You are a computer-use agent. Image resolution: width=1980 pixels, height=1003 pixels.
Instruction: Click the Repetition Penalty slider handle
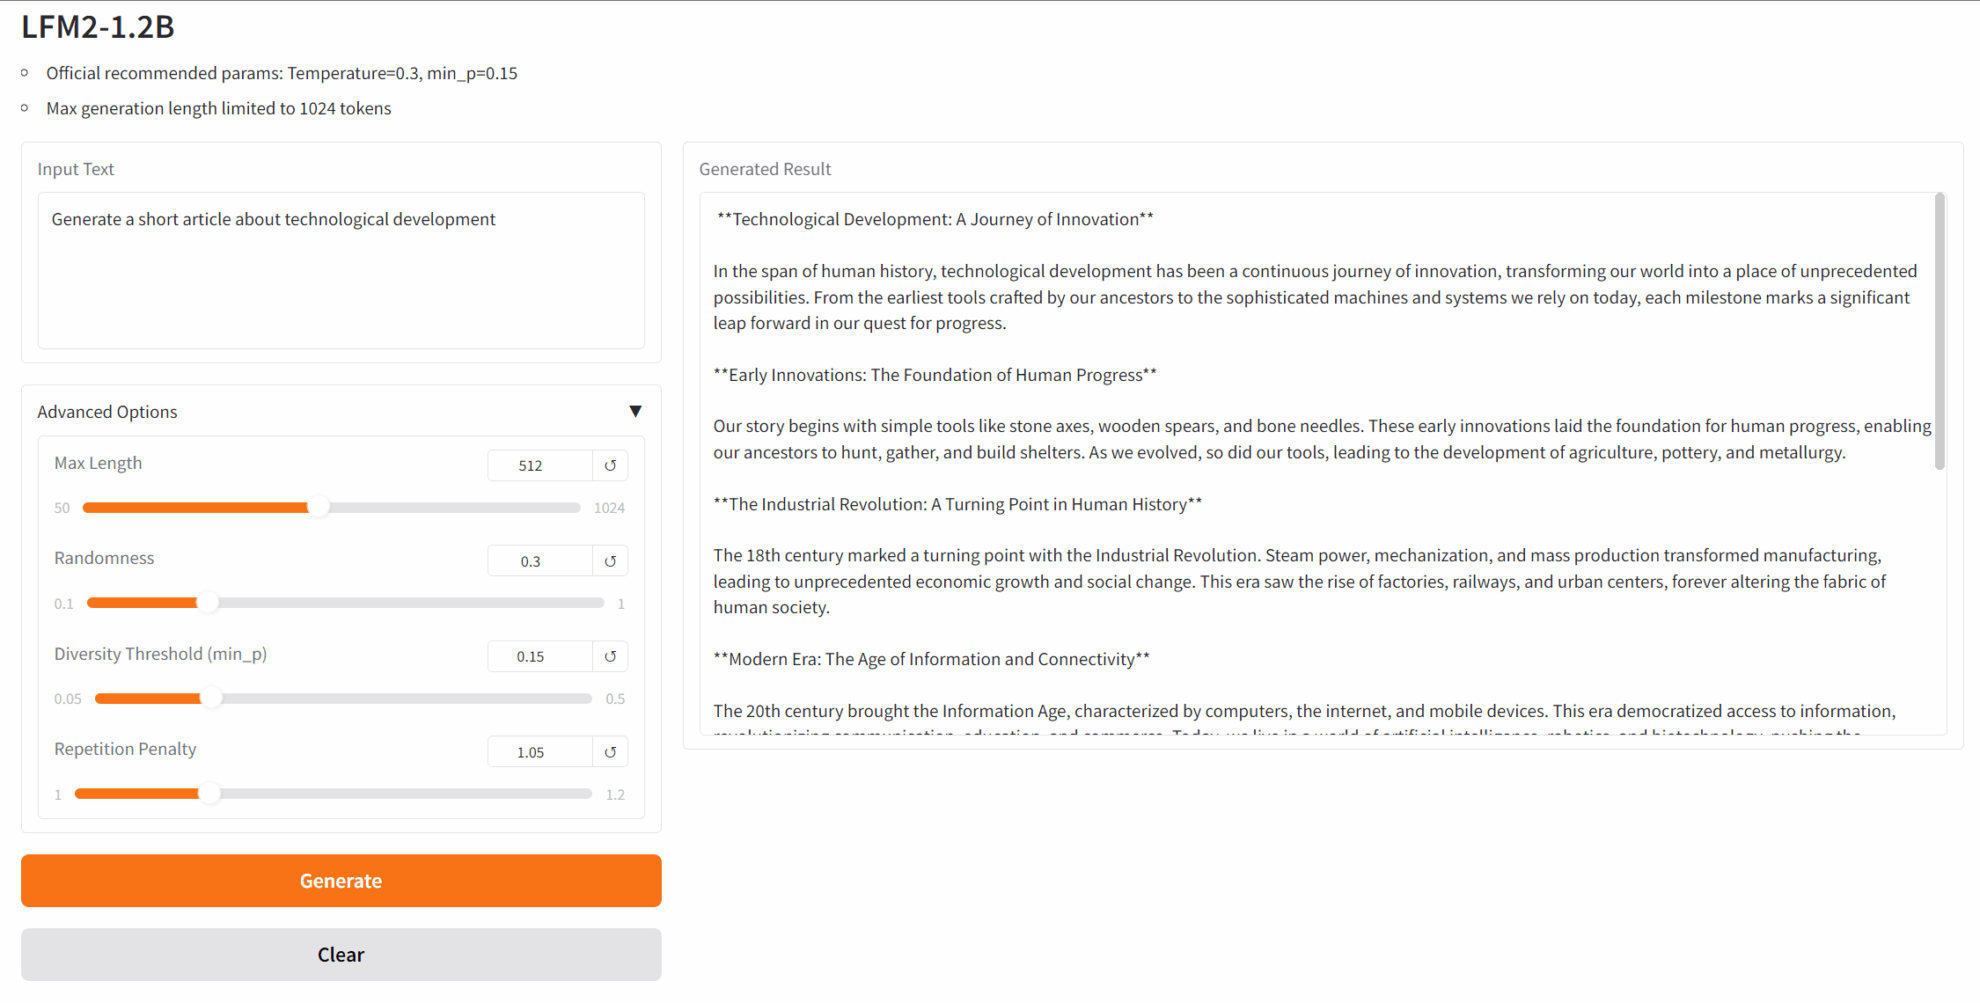209,794
